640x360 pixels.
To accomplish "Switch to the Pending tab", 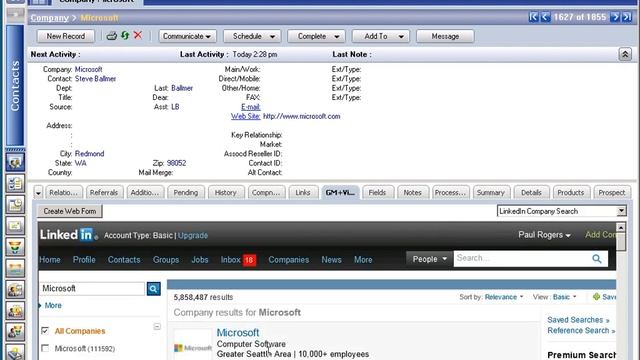I will [x=185, y=193].
